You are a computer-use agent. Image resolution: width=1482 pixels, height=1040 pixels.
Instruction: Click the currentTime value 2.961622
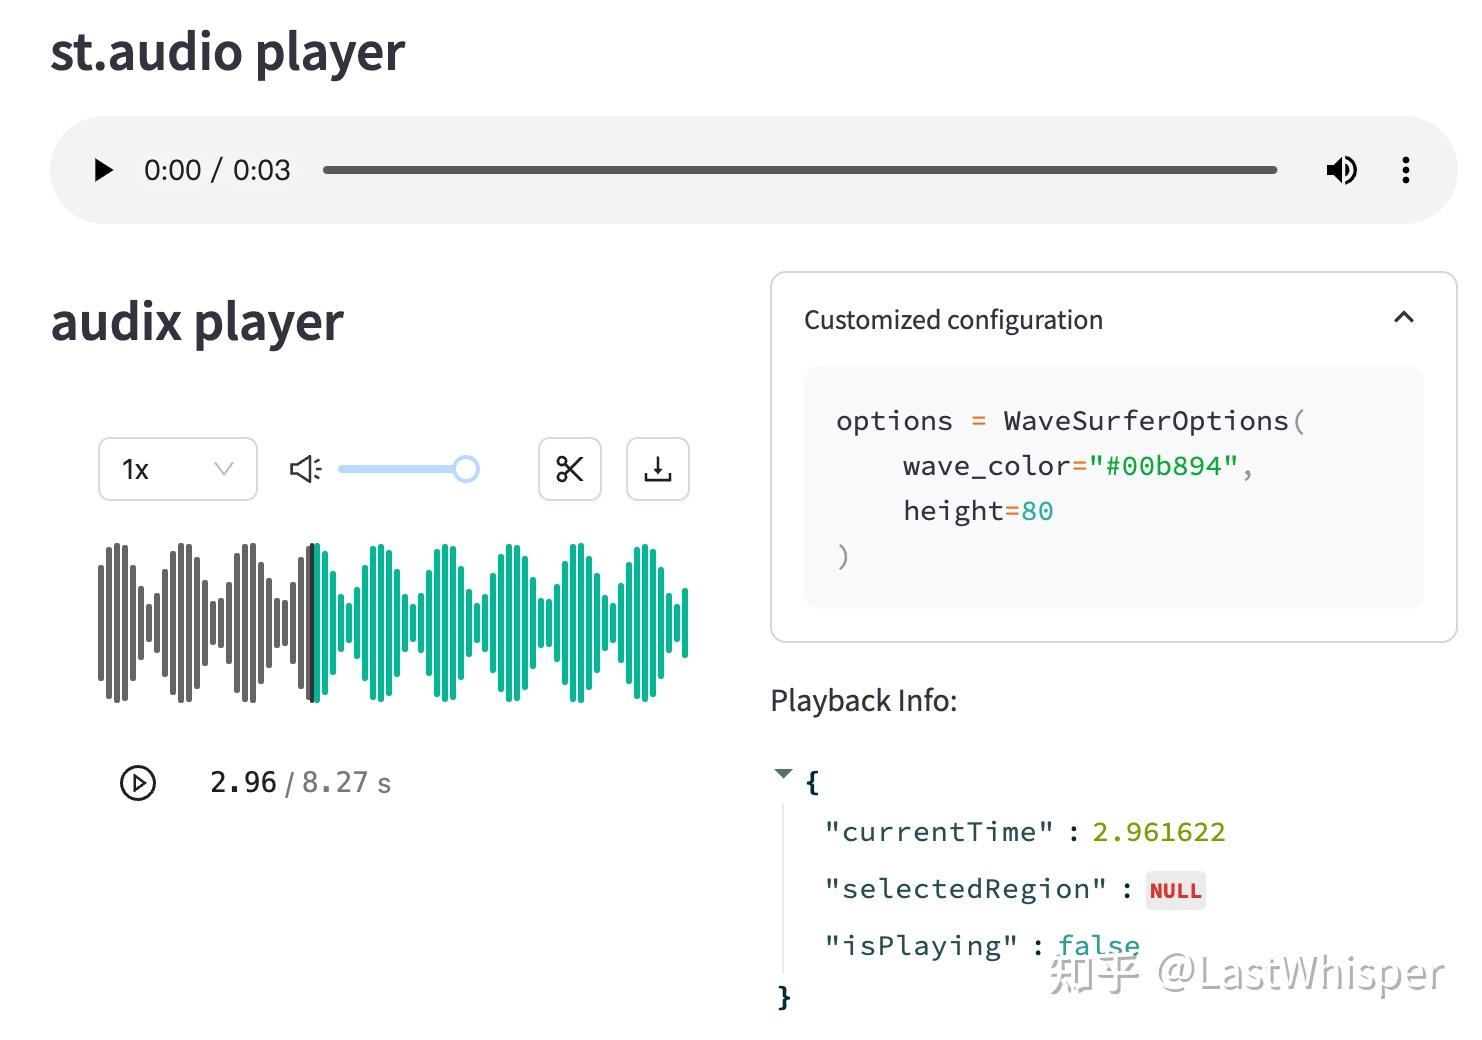pyautogui.click(x=1158, y=832)
